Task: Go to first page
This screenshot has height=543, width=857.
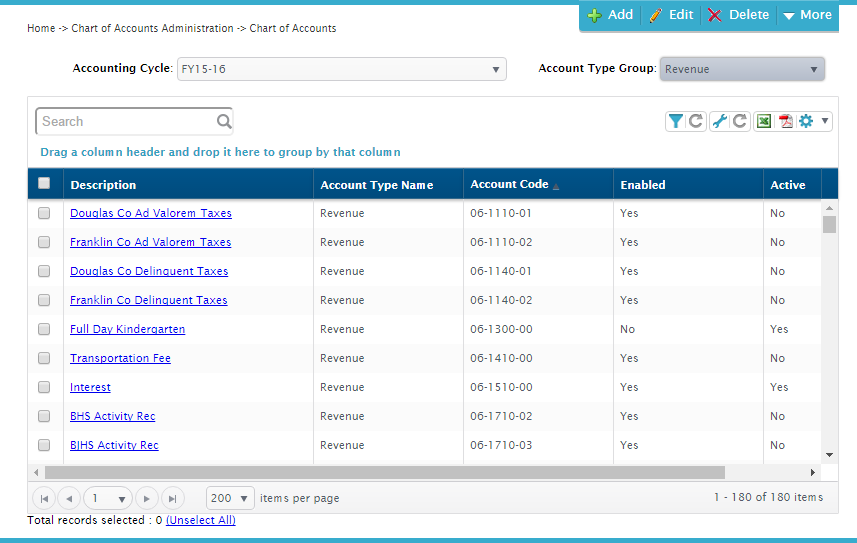Action: (x=44, y=498)
